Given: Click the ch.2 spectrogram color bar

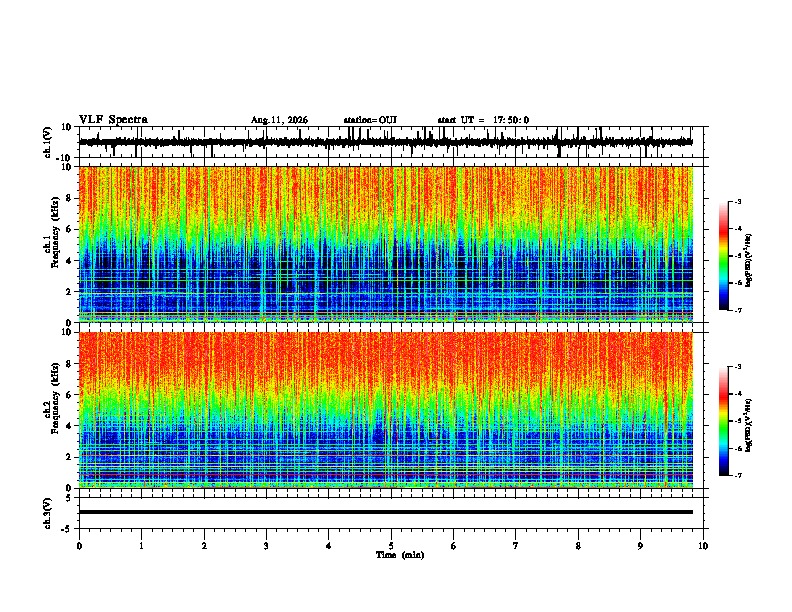Looking at the screenshot, I should click(724, 421).
